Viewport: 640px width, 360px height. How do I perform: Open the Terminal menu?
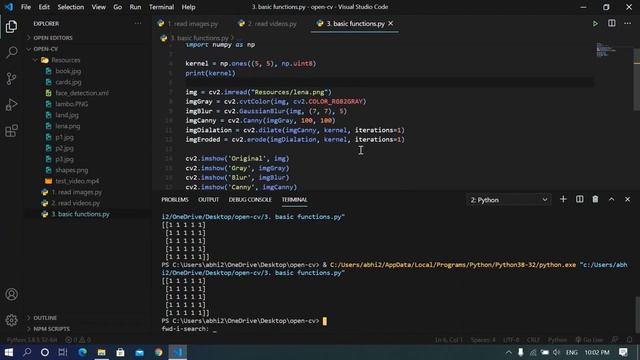tap(161, 7)
